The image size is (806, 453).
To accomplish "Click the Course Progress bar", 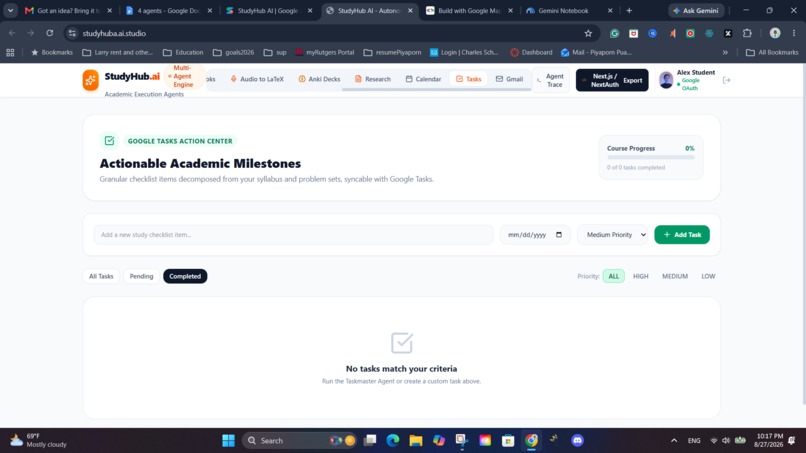I will click(x=650, y=157).
